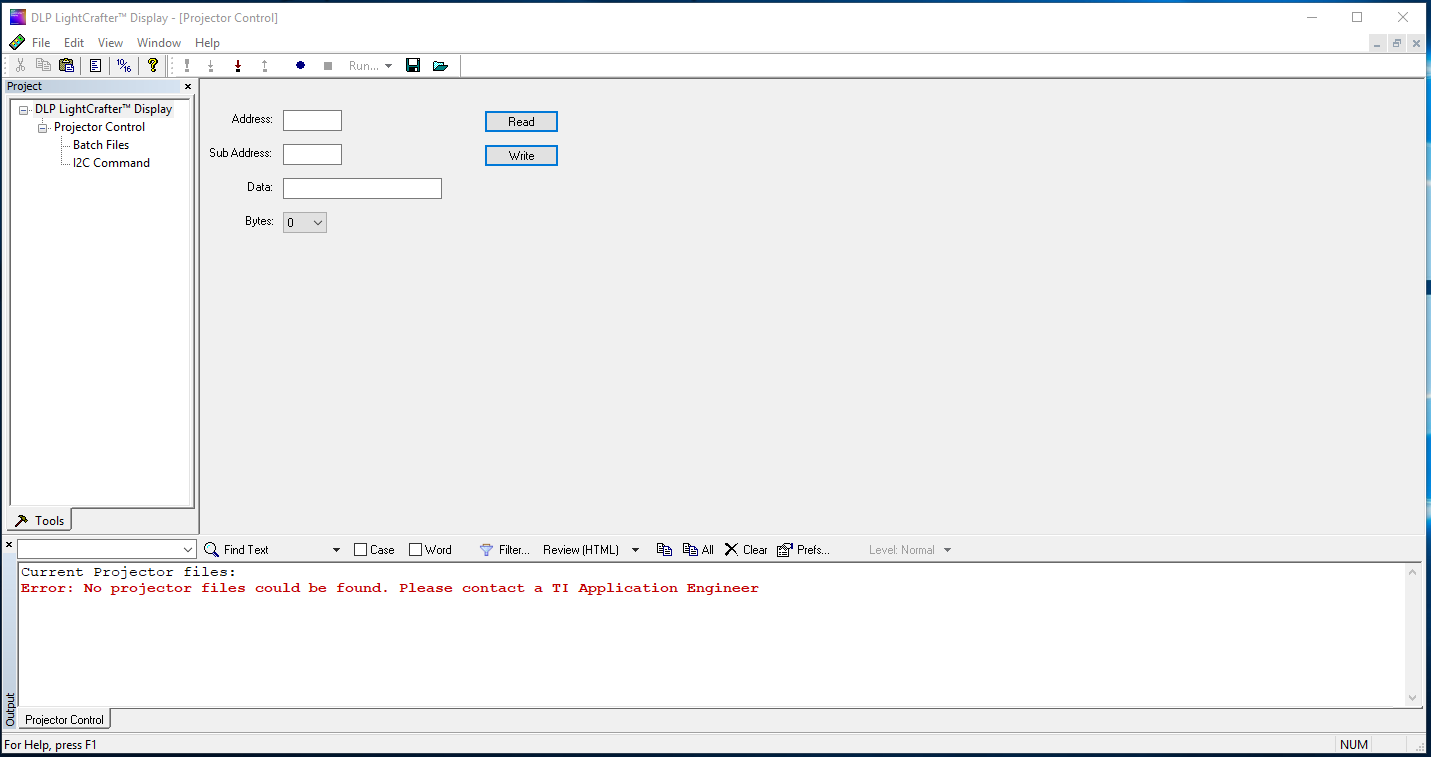Run the batch file using red exclamation icon
1431x757 pixels.
[x=187, y=65]
